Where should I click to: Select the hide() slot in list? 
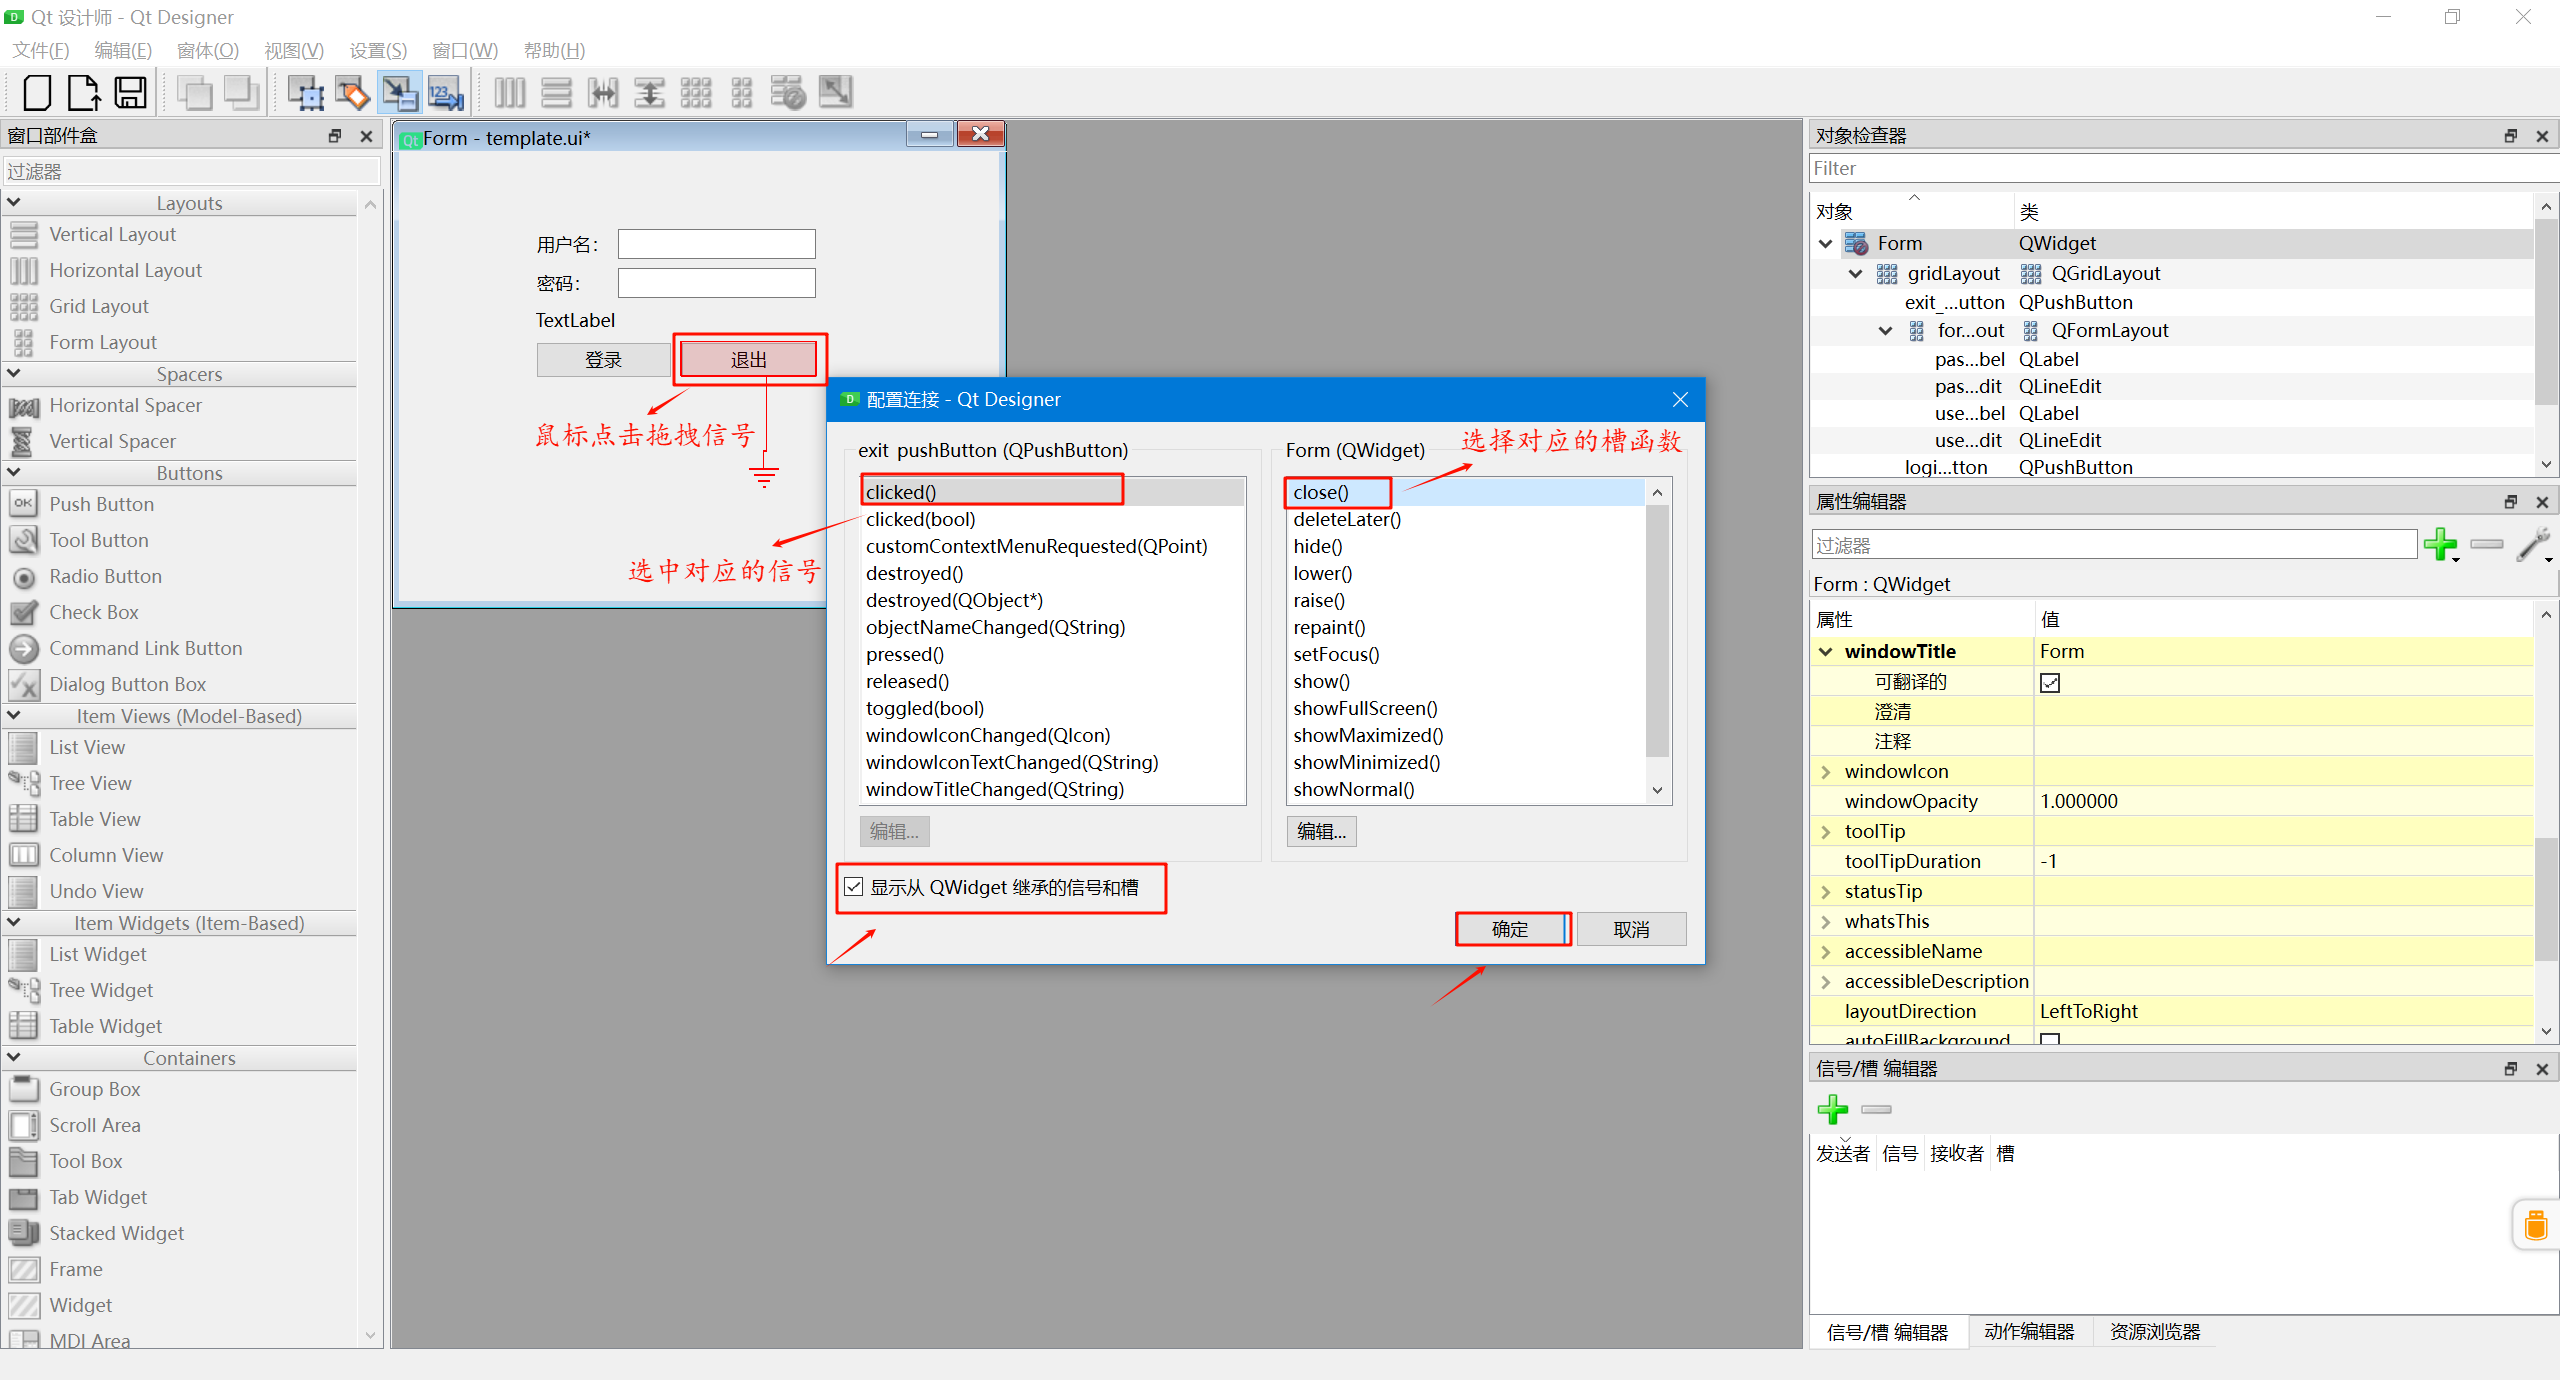(1318, 546)
